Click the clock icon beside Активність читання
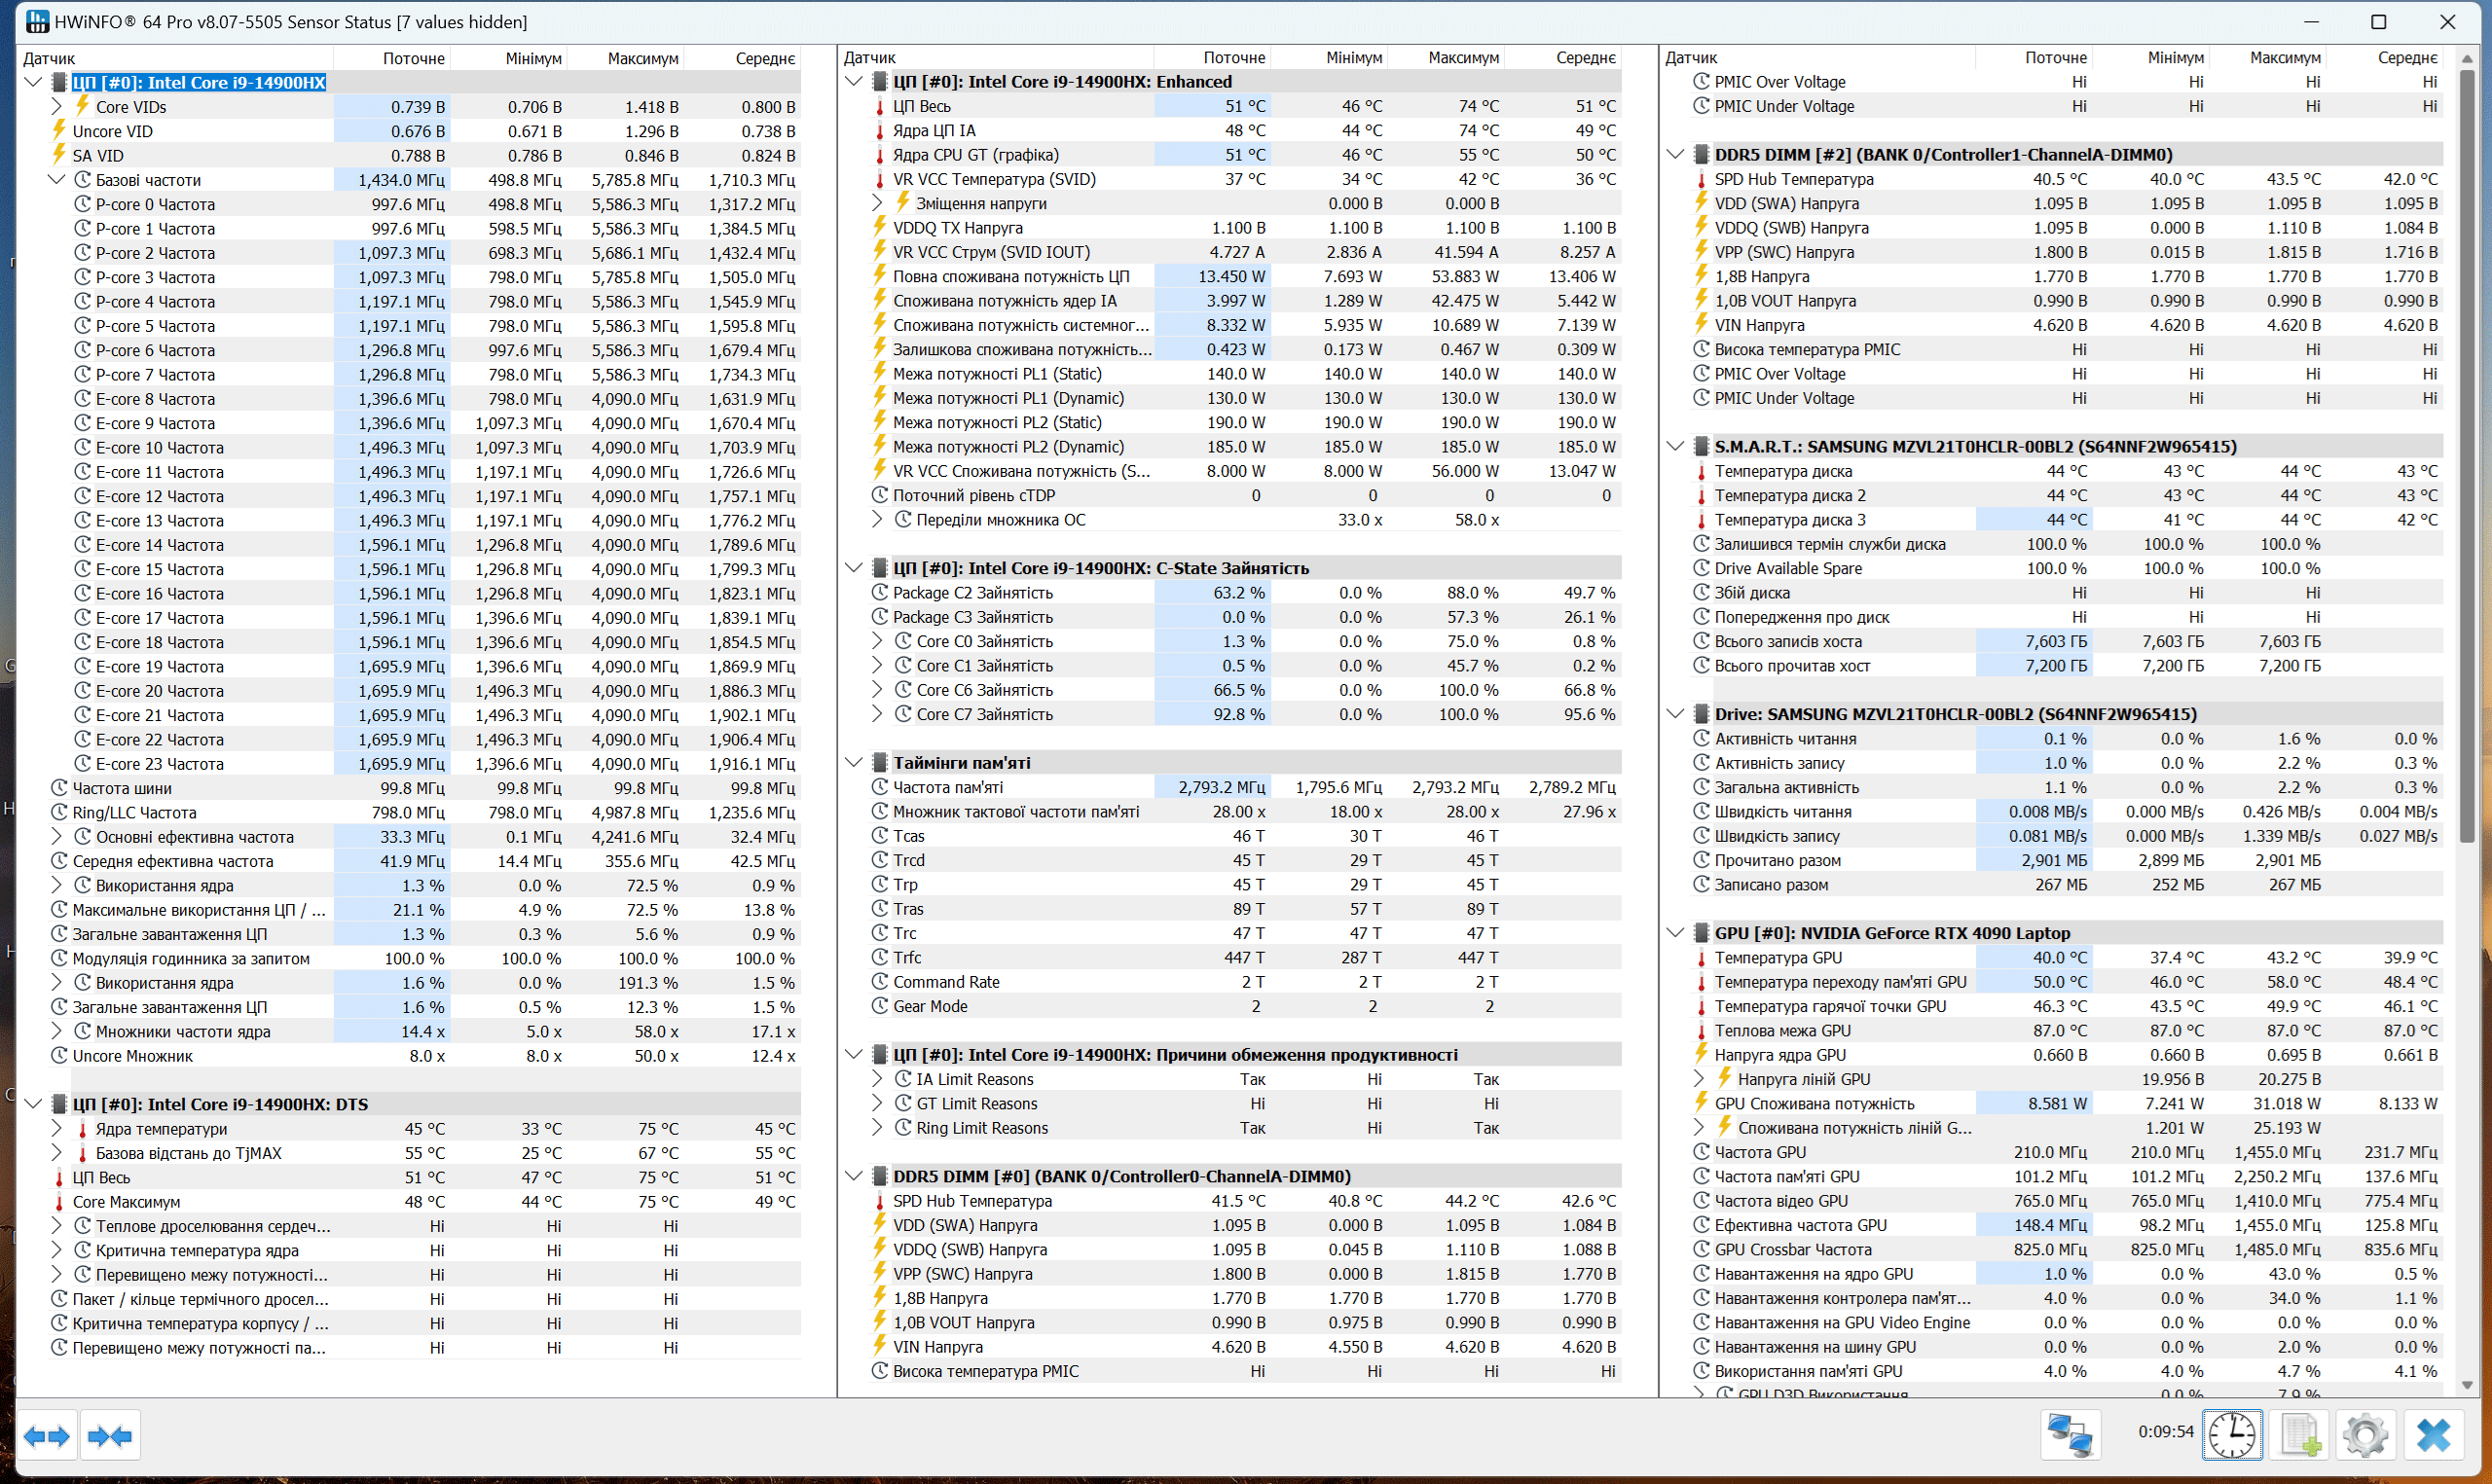 click(1701, 738)
